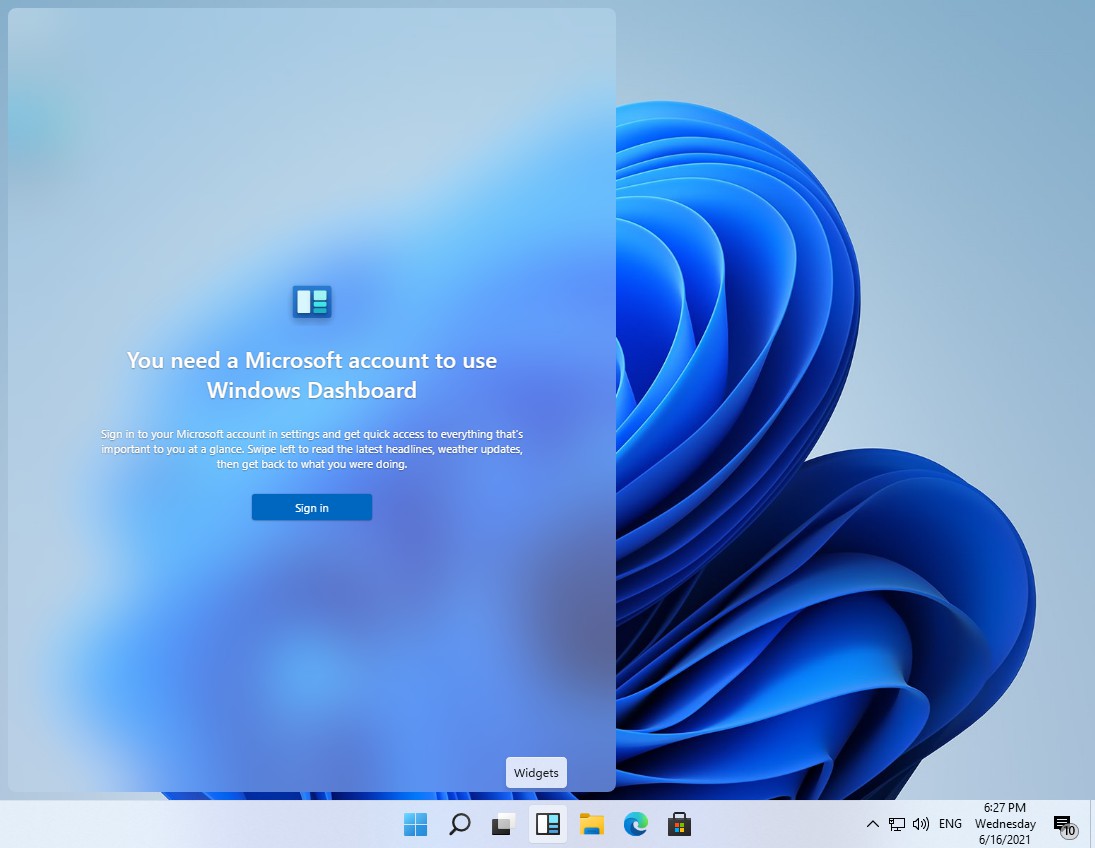Expand the hidden tray icons chevron

point(872,824)
